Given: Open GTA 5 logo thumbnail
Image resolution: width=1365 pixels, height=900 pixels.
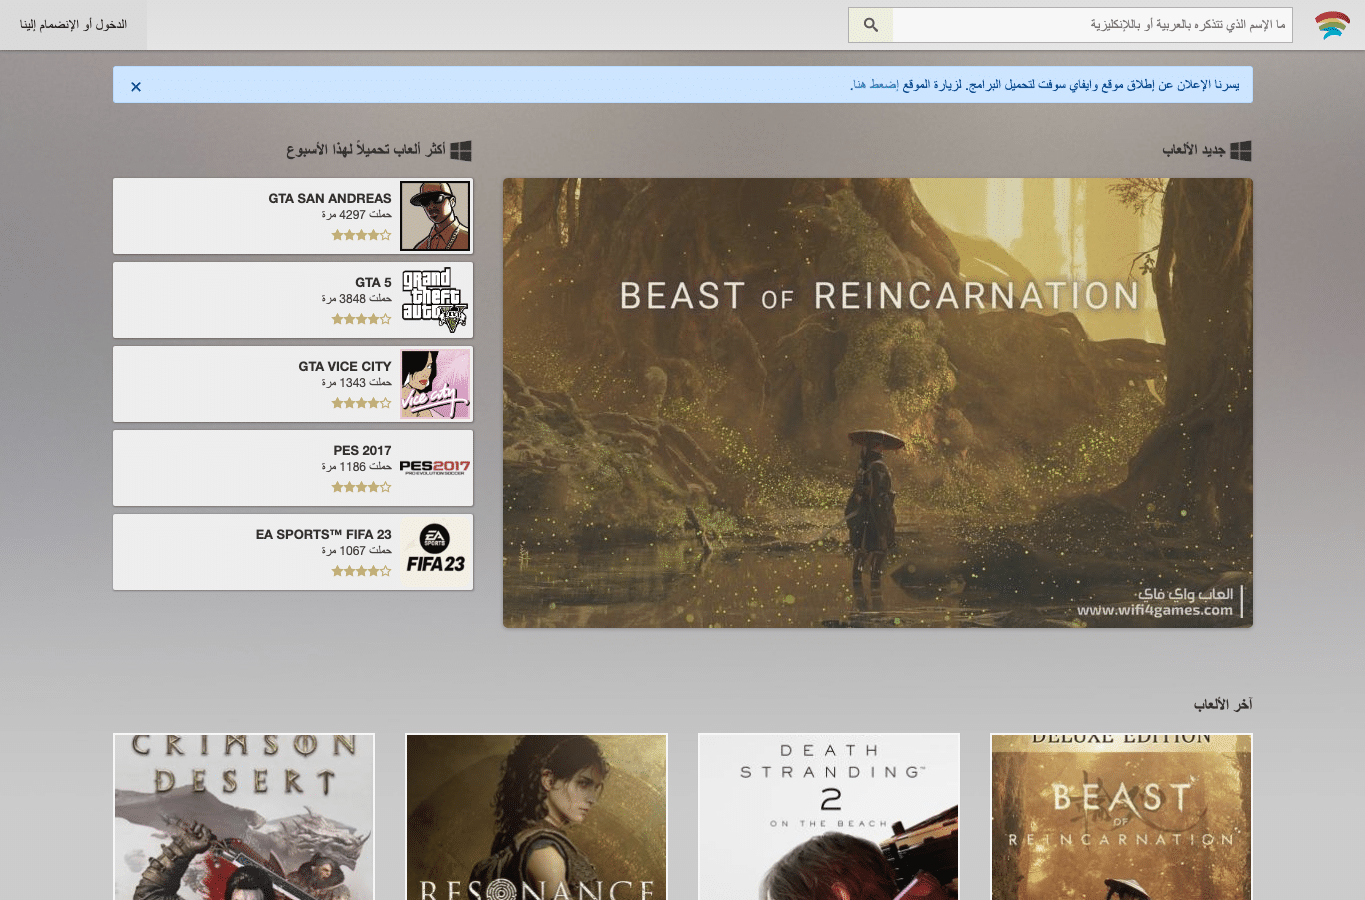Looking at the screenshot, I should coord(435,300).
